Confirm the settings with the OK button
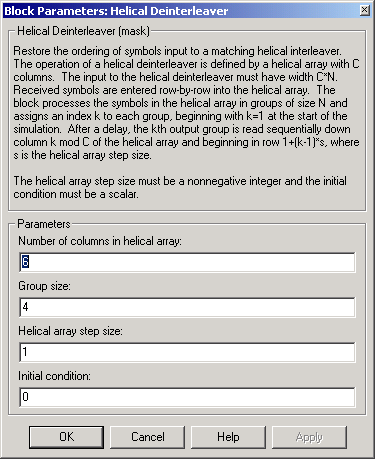 tap(66, 437)
